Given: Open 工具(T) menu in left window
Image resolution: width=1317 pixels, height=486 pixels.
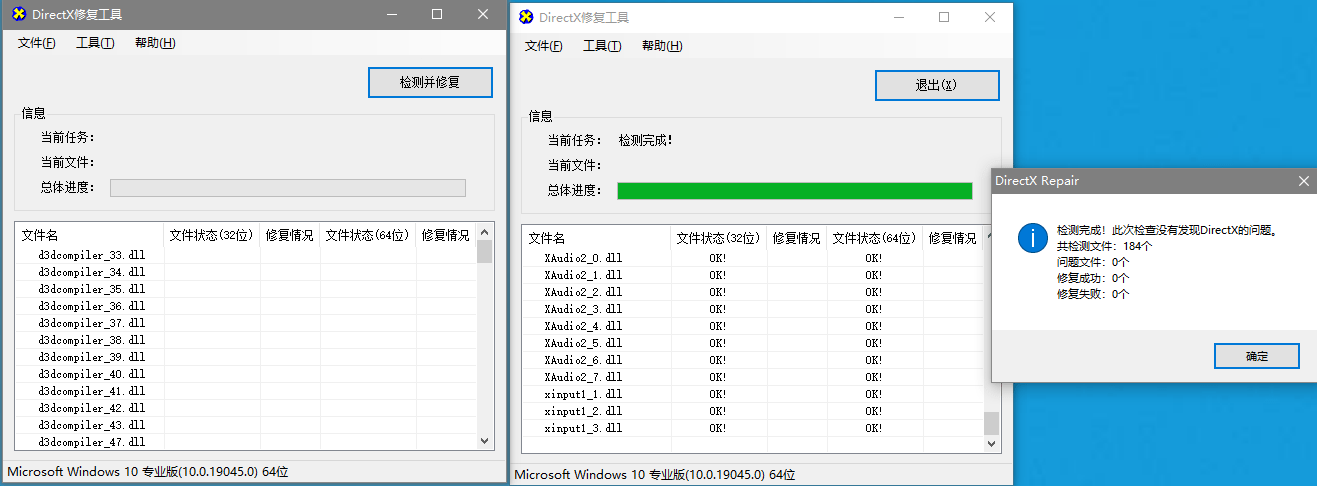Looking at the screenshot, I should pyautogui.click(x=95, y=43).
